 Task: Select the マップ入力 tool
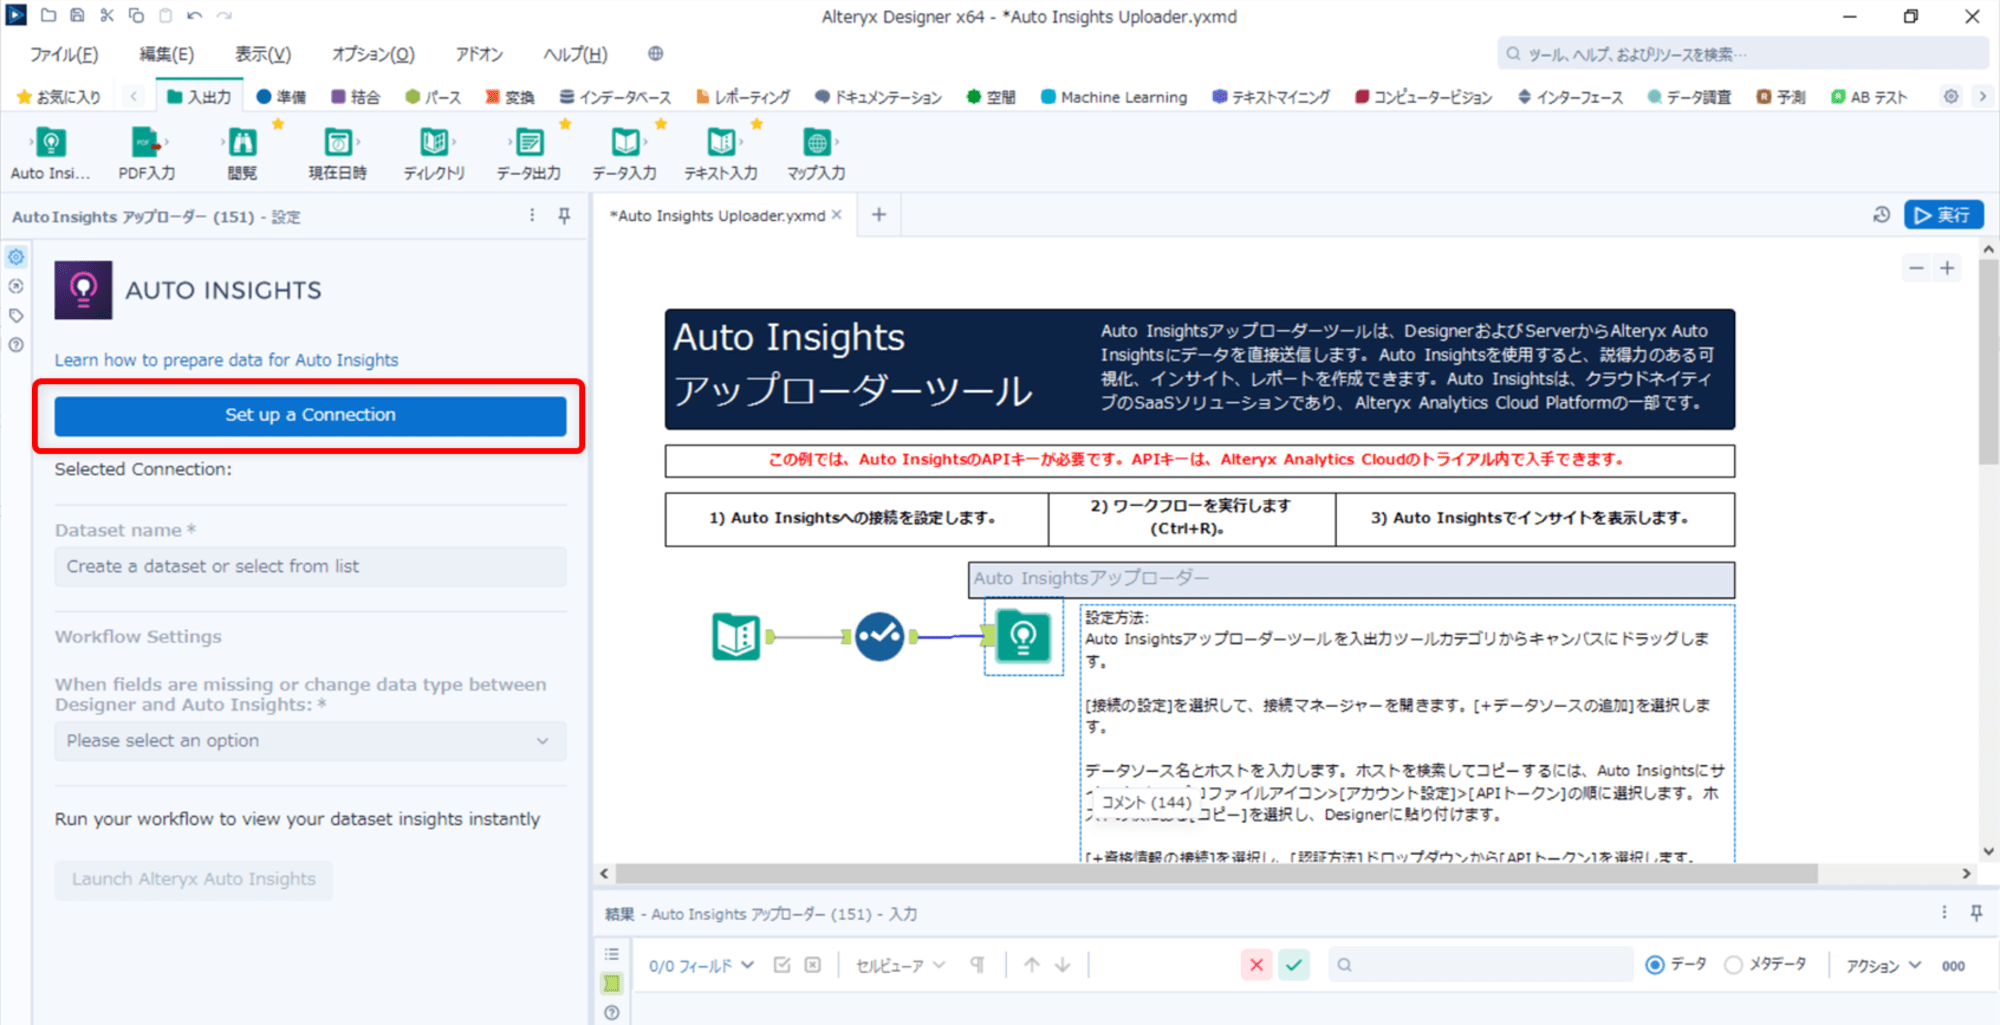click(816, 152)
